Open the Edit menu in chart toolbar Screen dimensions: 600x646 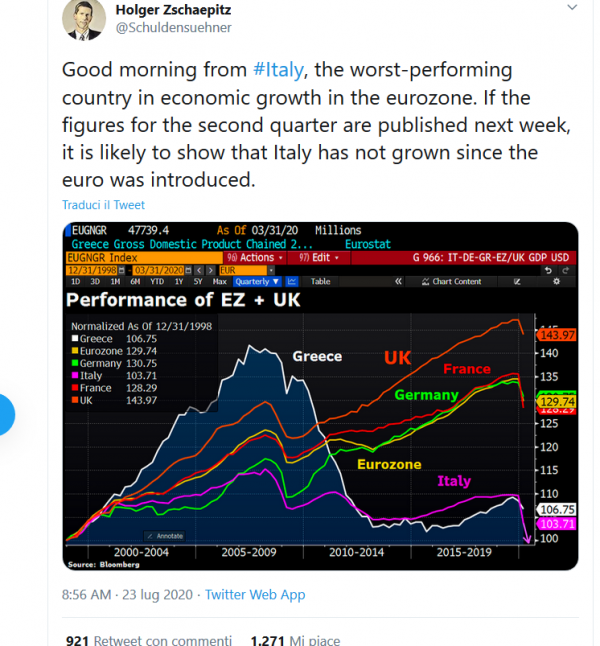319,257
